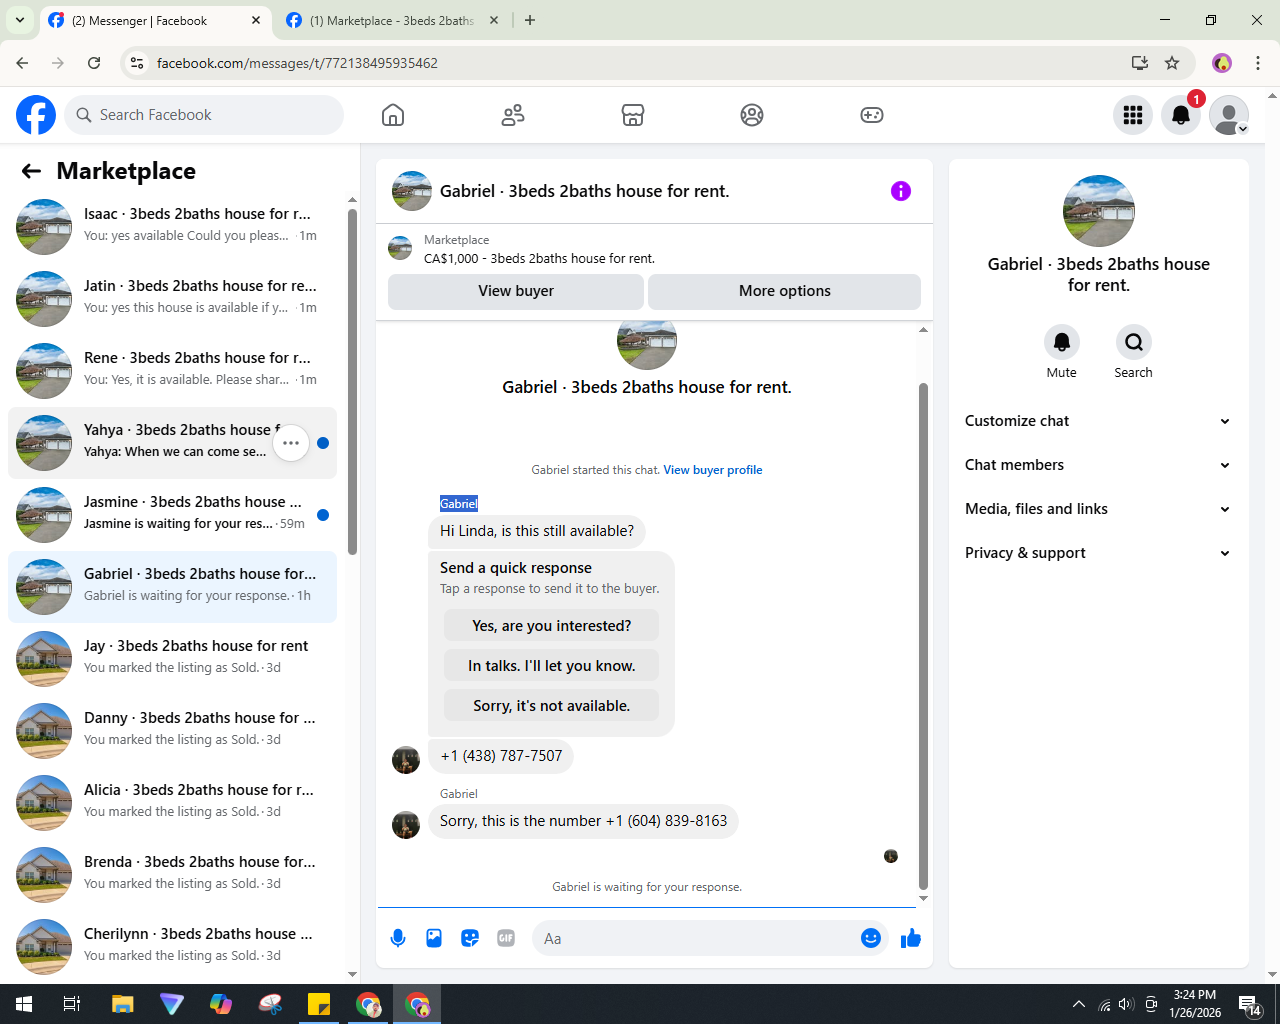The width and height of the screenshot is (1280, 1024).
Task: Attach a file with the image icon
Action: [x=434, y=938]
